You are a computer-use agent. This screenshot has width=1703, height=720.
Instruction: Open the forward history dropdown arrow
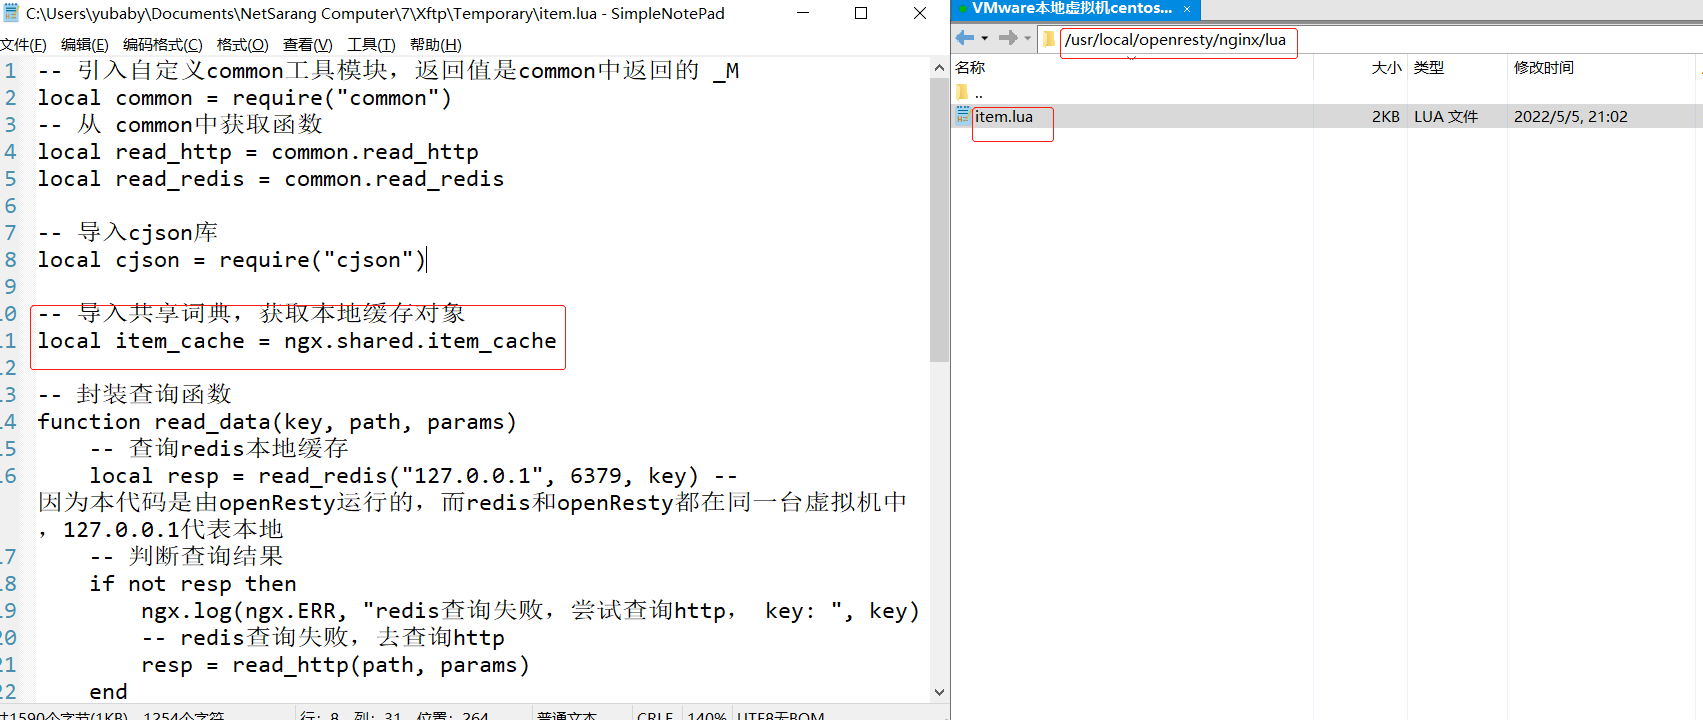pyautogui.click(x=1027, y=38)
